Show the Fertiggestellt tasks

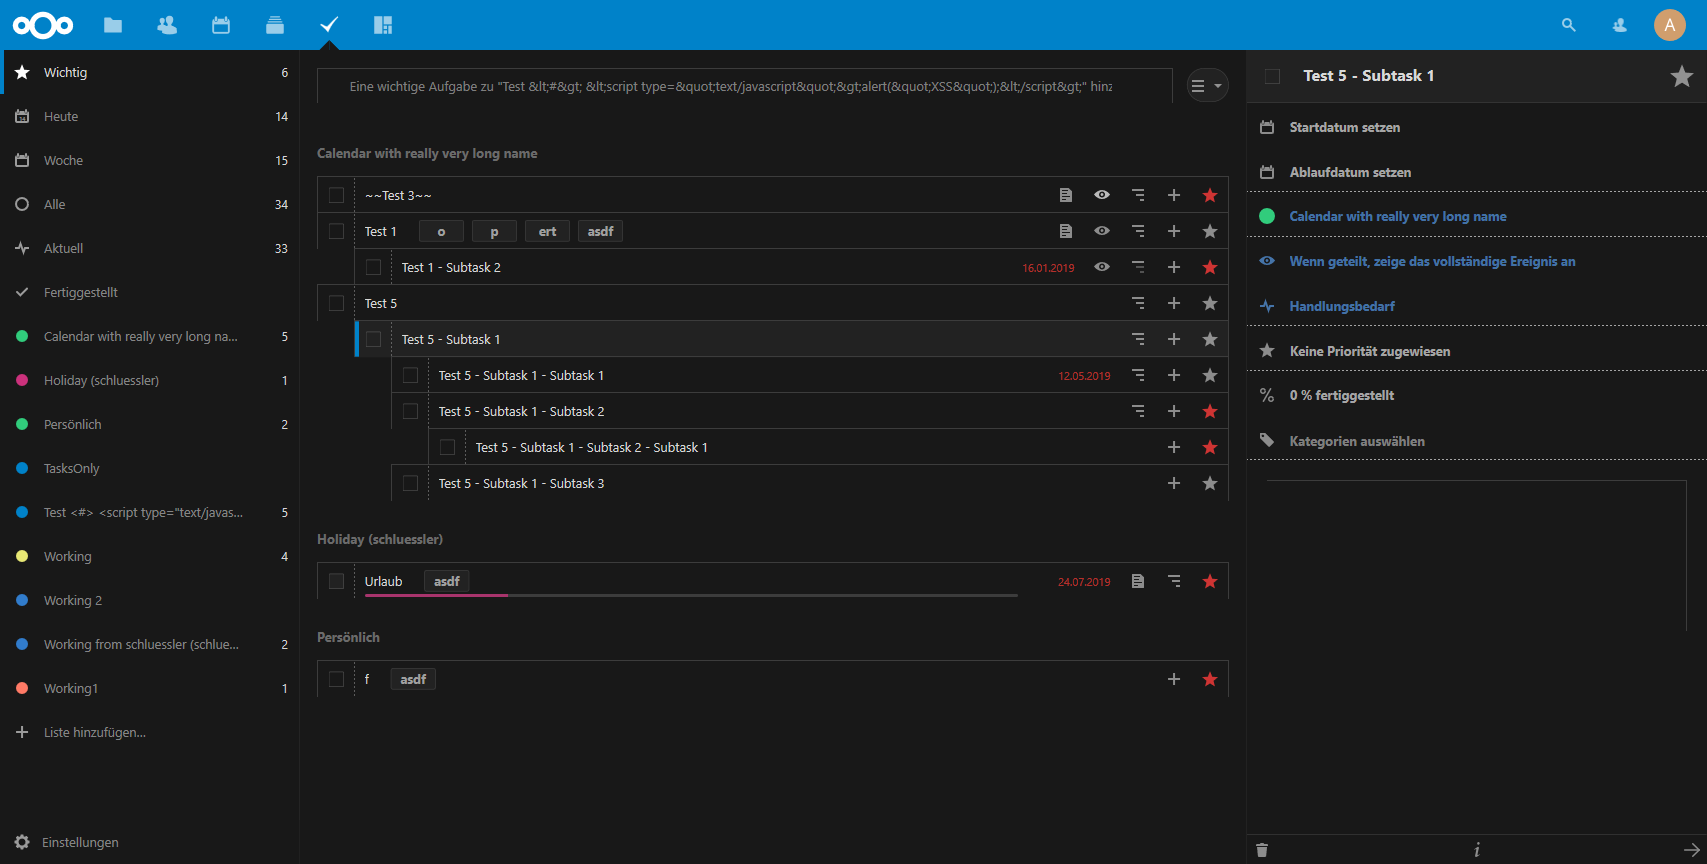pyautogui.click(x=150, y=292)
